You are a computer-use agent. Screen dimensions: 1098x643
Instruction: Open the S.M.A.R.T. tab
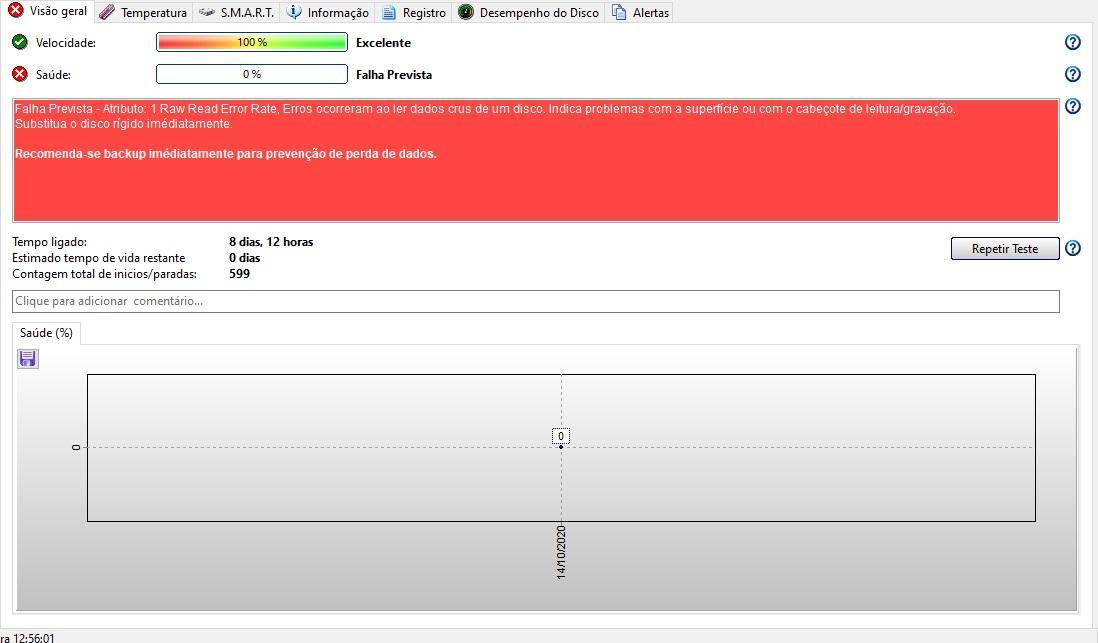pyautogui.click(x=236, y=13)
